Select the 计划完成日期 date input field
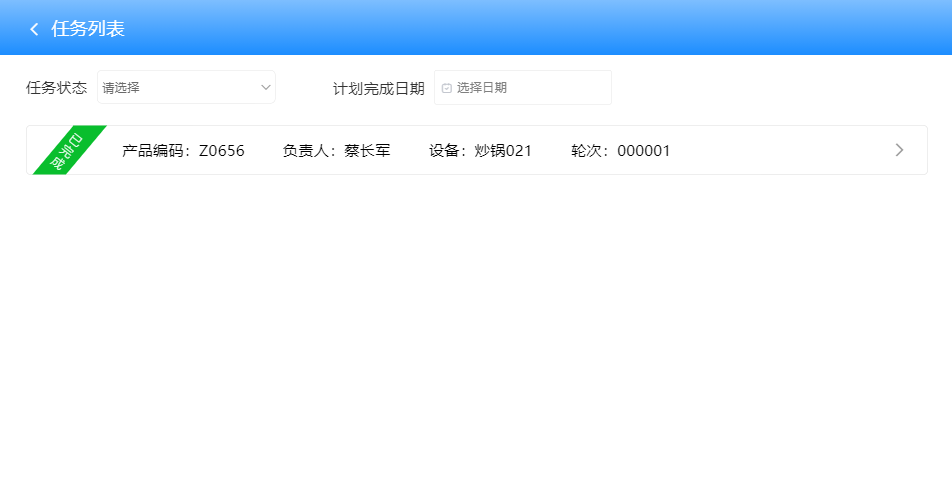The image size is (952, 502). pos(523,87)
